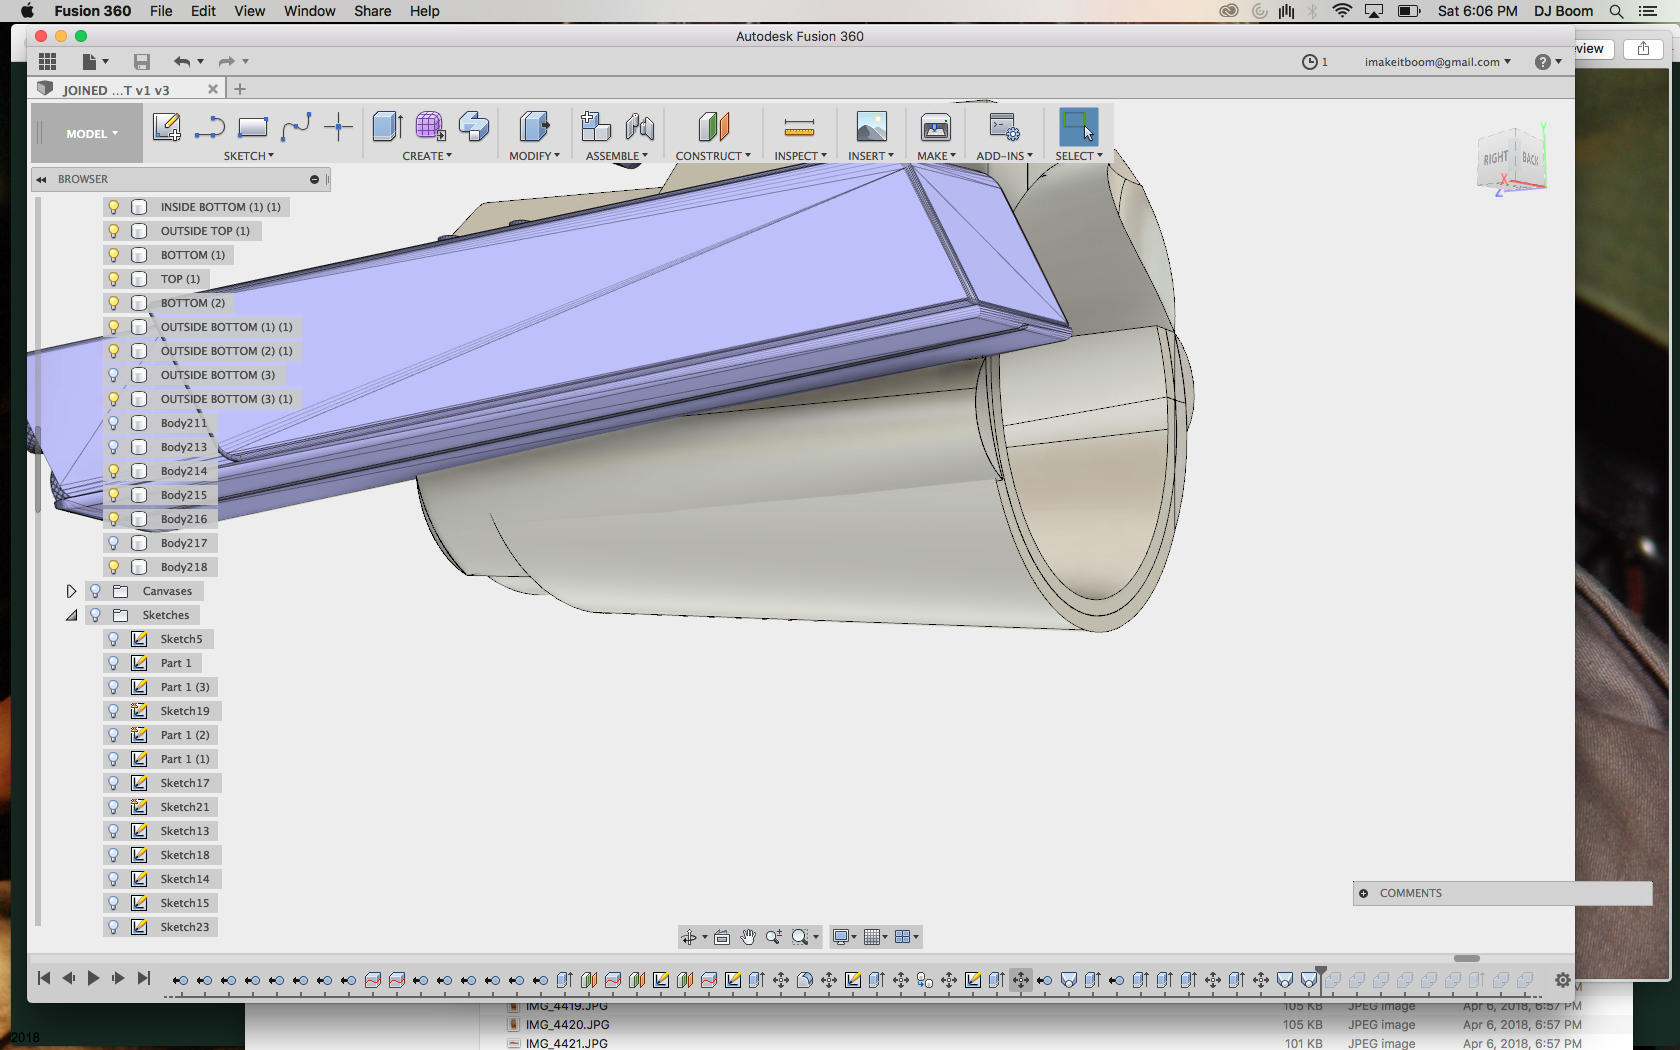Pick the Spline sketch tool
This screenshot has width=1680, height=1050.
click(296, 127)
